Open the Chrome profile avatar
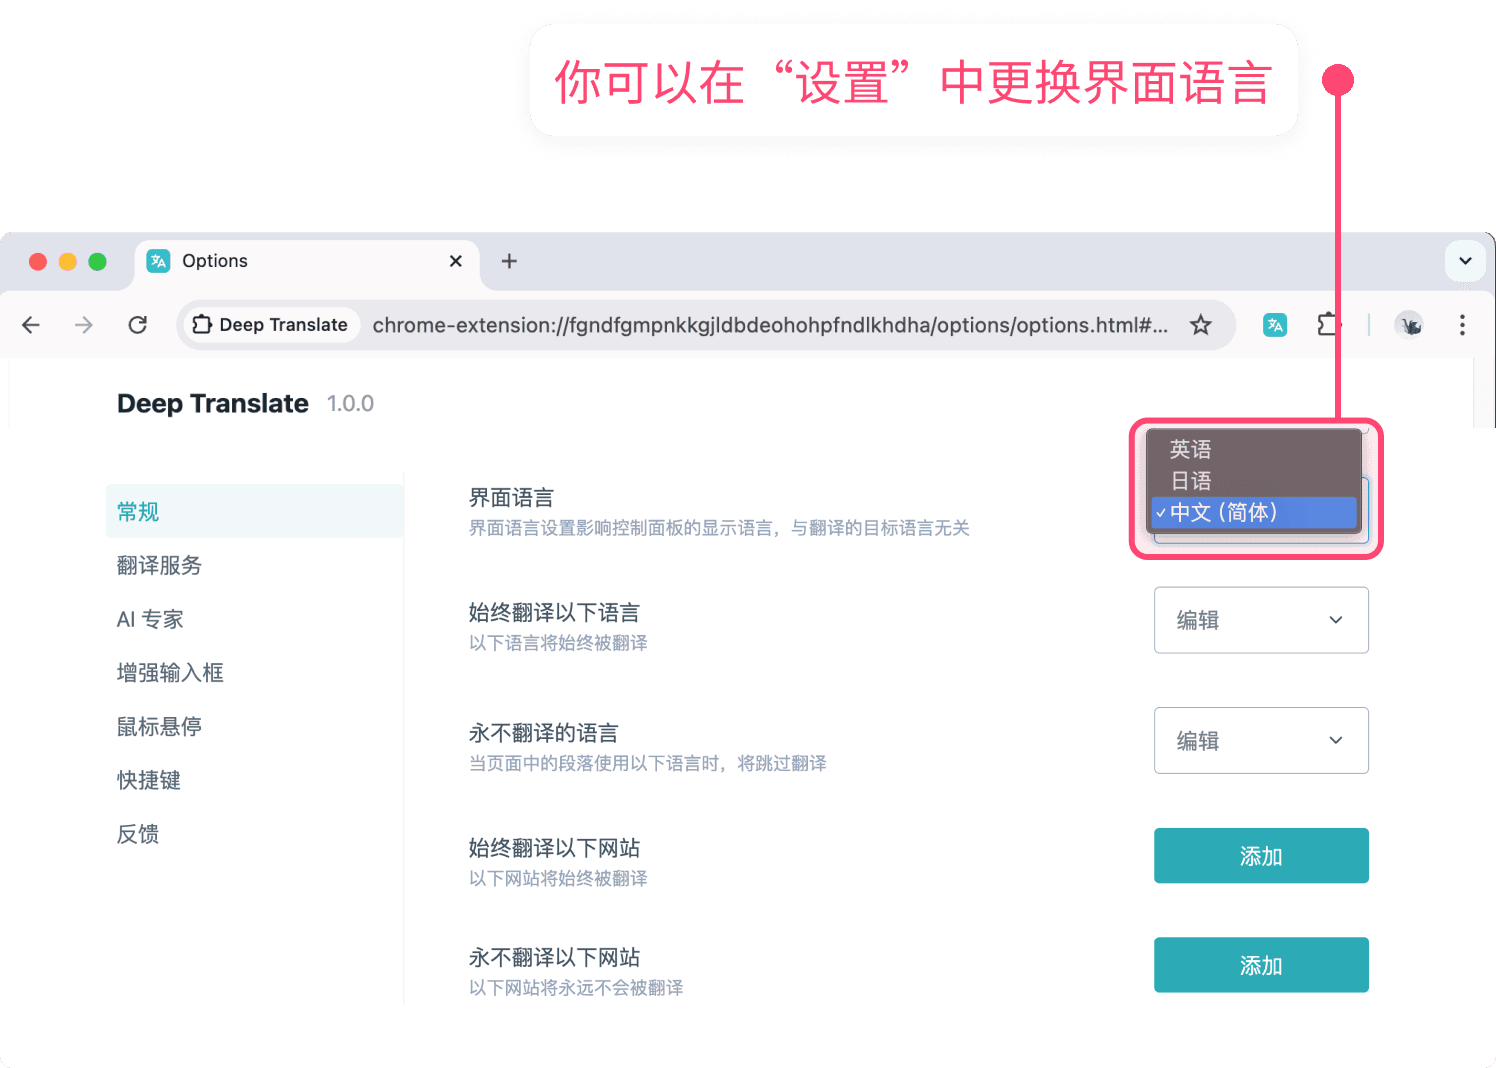The width and height of the screenshot is (1496, 1068). pyautogui.click(x=1410, y=325)
